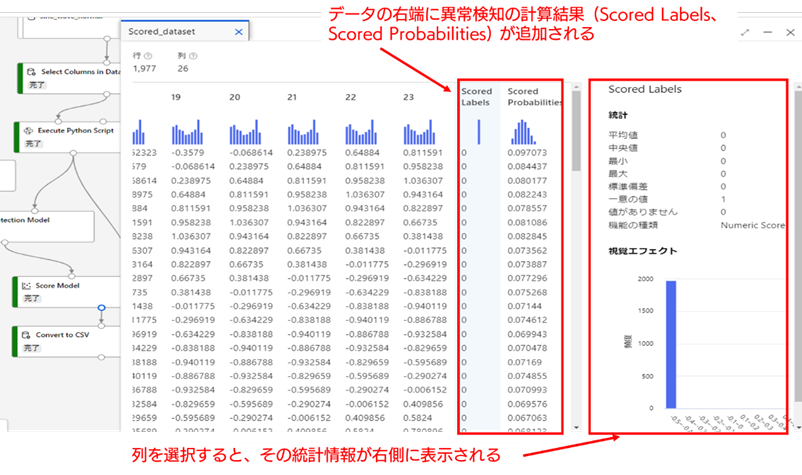
Task: Click the Numeric Score feature type value
Action: point(752,225)
